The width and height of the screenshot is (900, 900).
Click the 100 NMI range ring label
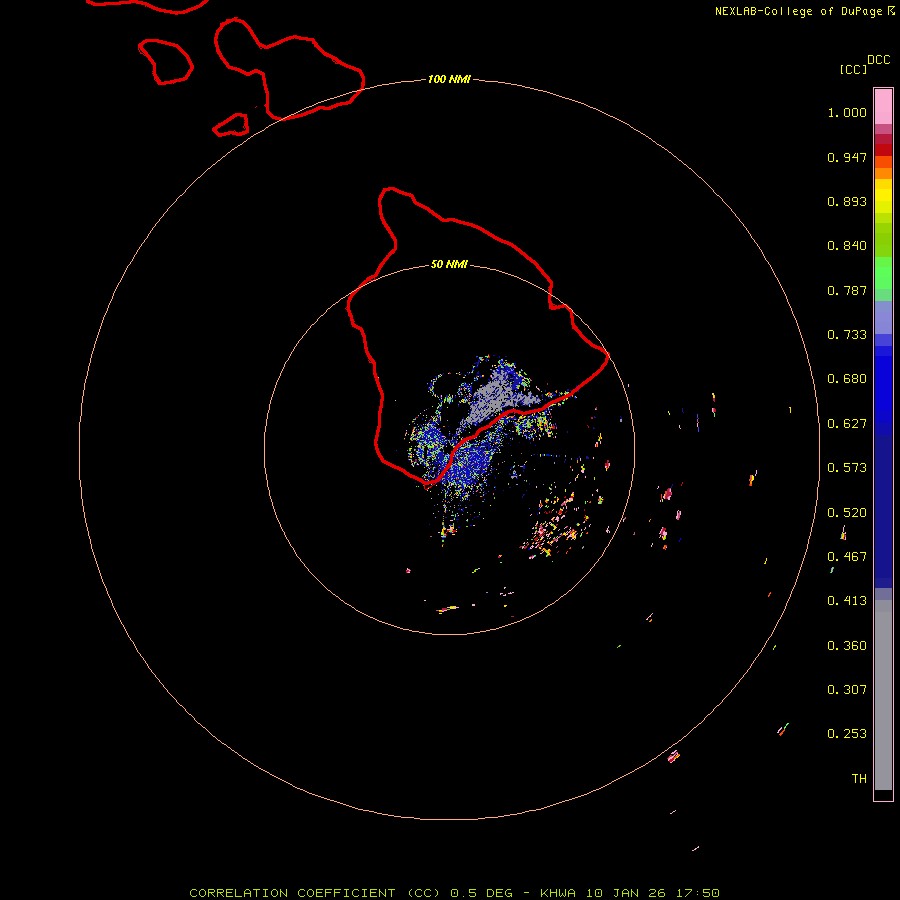(x=449, y=79)
